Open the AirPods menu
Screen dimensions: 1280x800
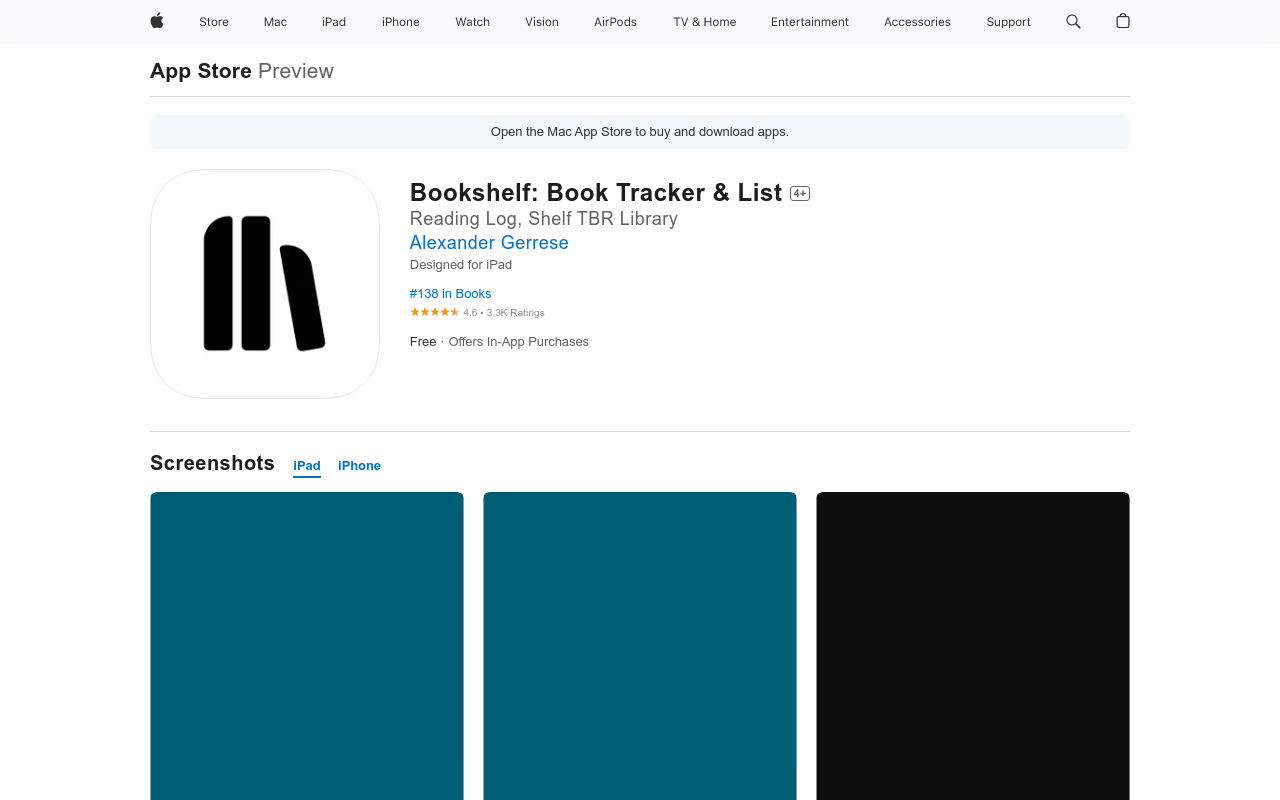click(x=615, y=22)
